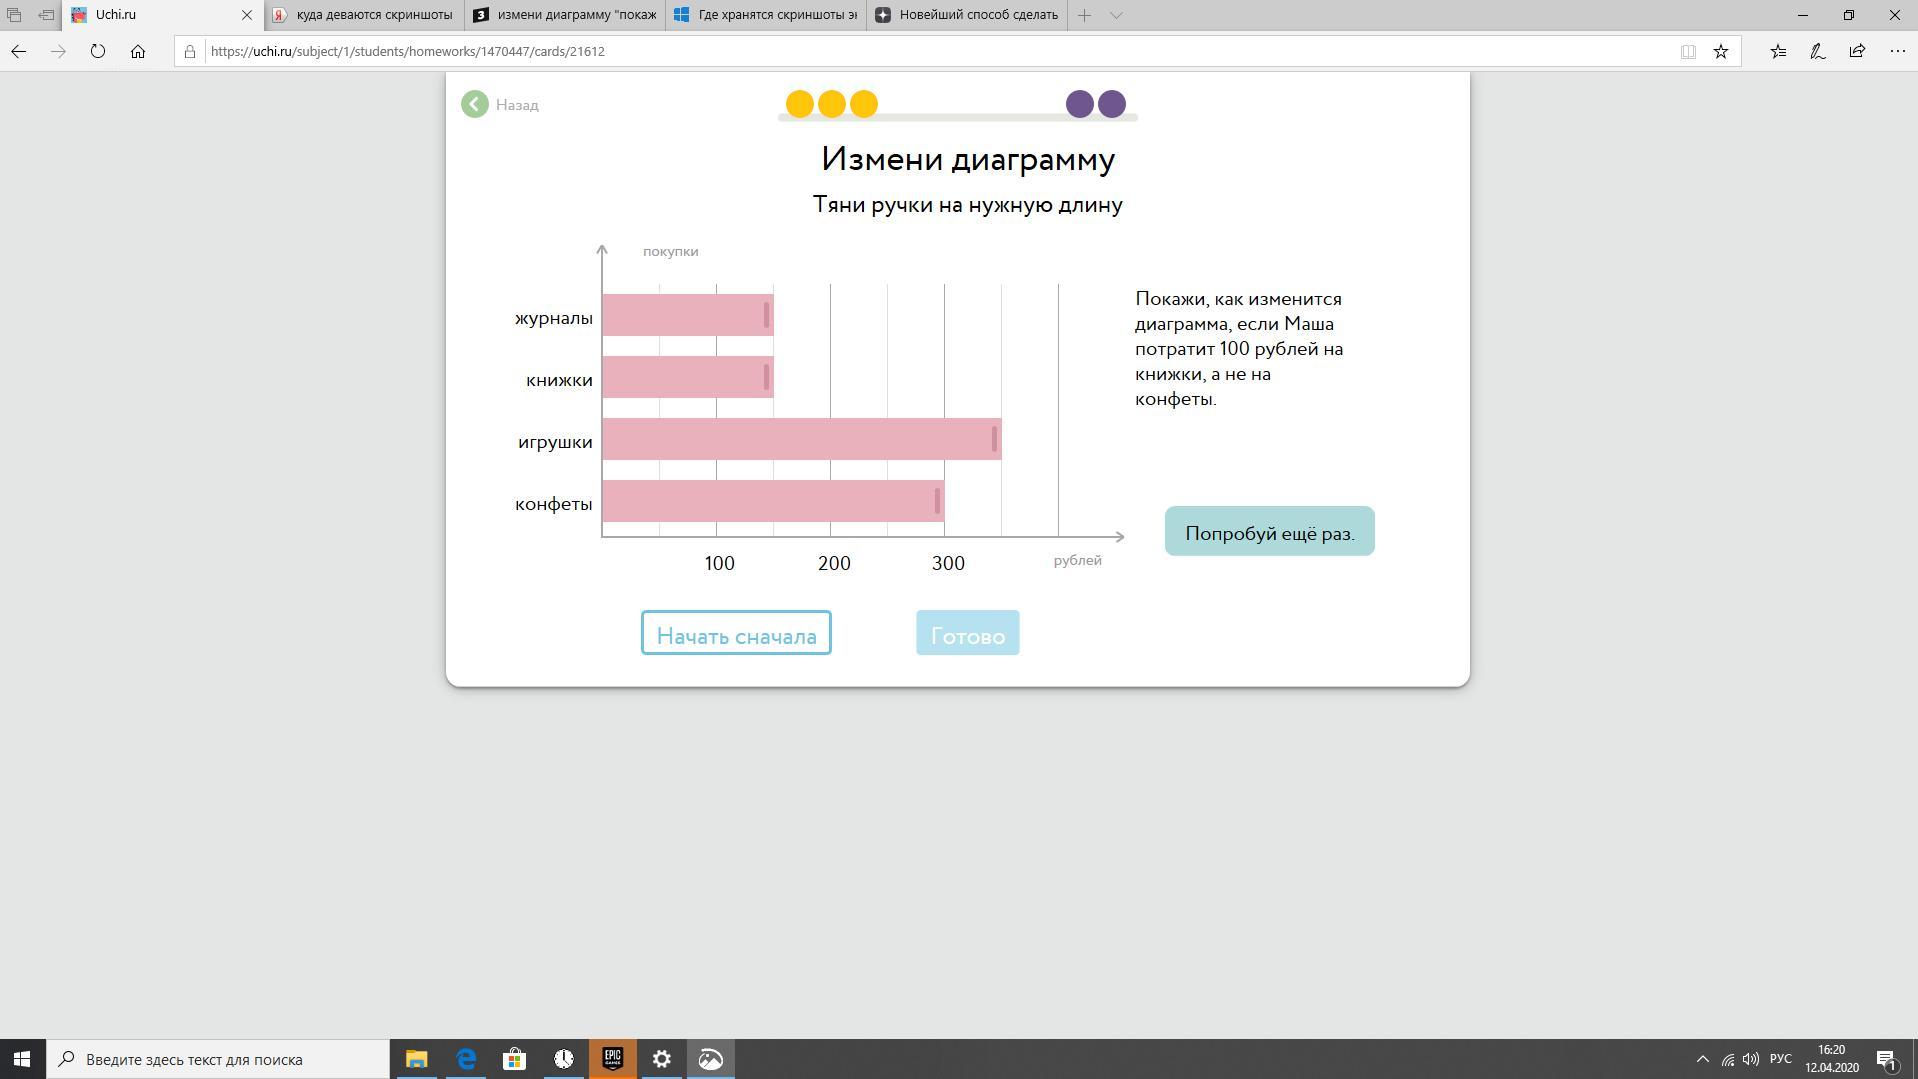The width and height of the screenshot is (1918, 1079).
Task: Open Reading view icon in address bar
Action: [1688, 52]
